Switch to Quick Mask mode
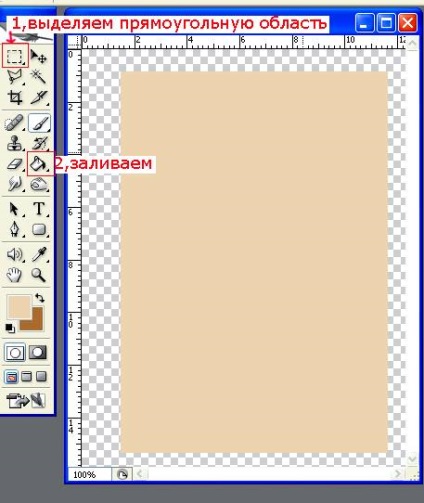This screenshot has width=424, height=503. 38,352
